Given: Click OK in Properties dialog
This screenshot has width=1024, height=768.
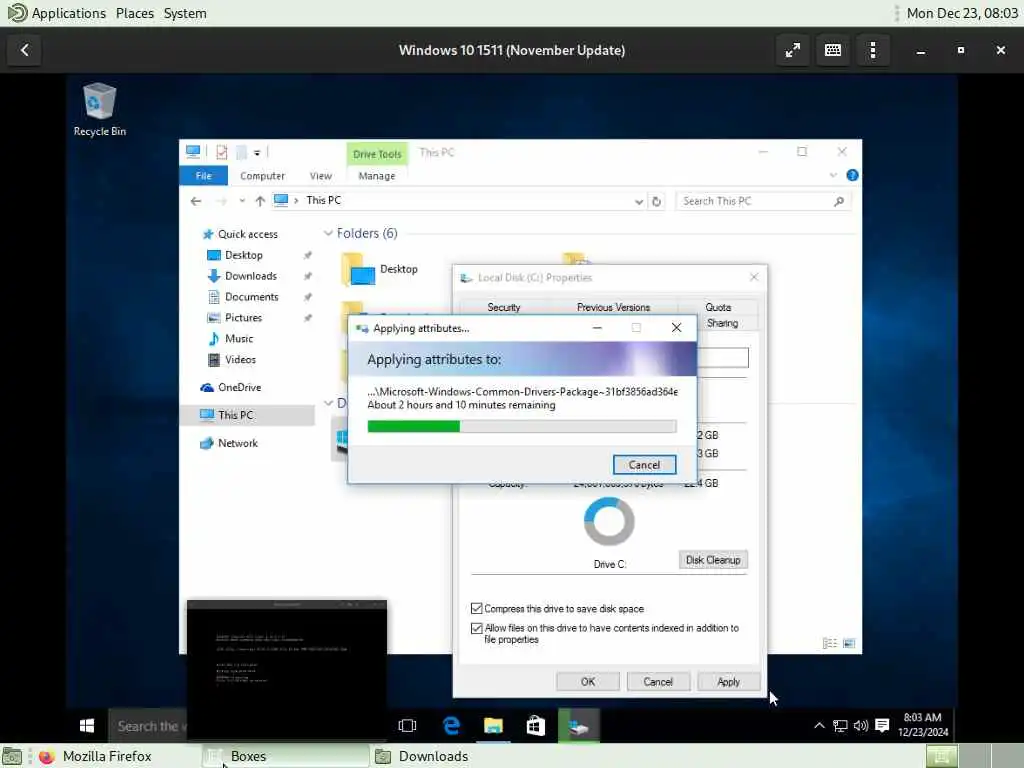Looking at the screenshot, I should pyautogui.click(x=588, y=682).
